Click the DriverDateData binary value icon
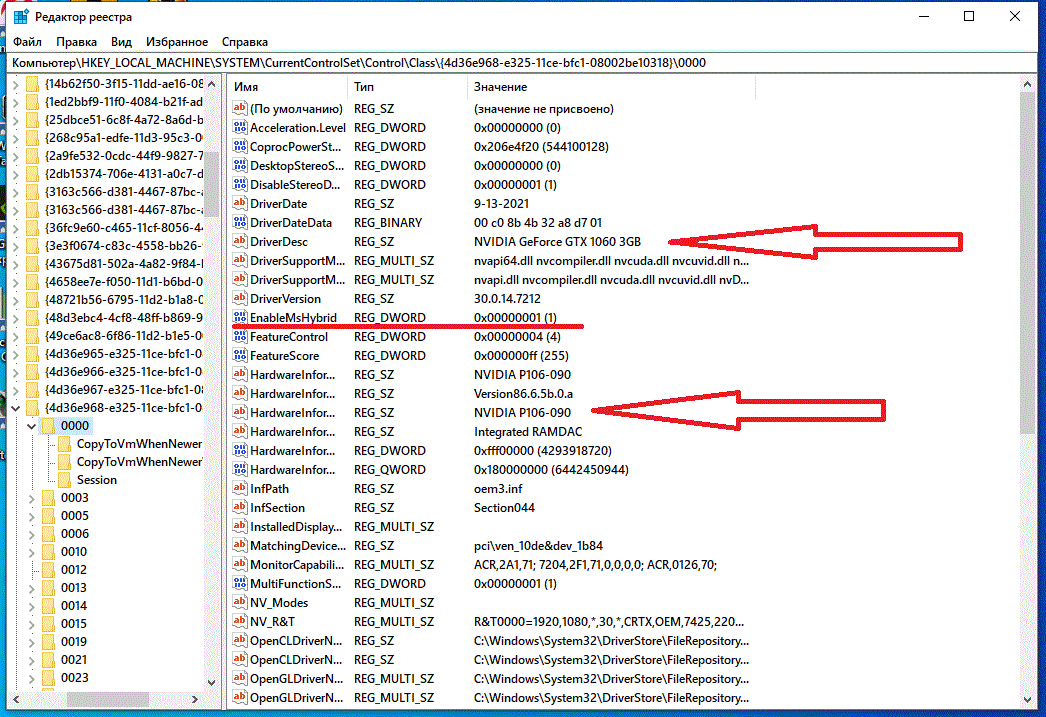Screen dimensions: 1046x717 [x=239, y=223]
